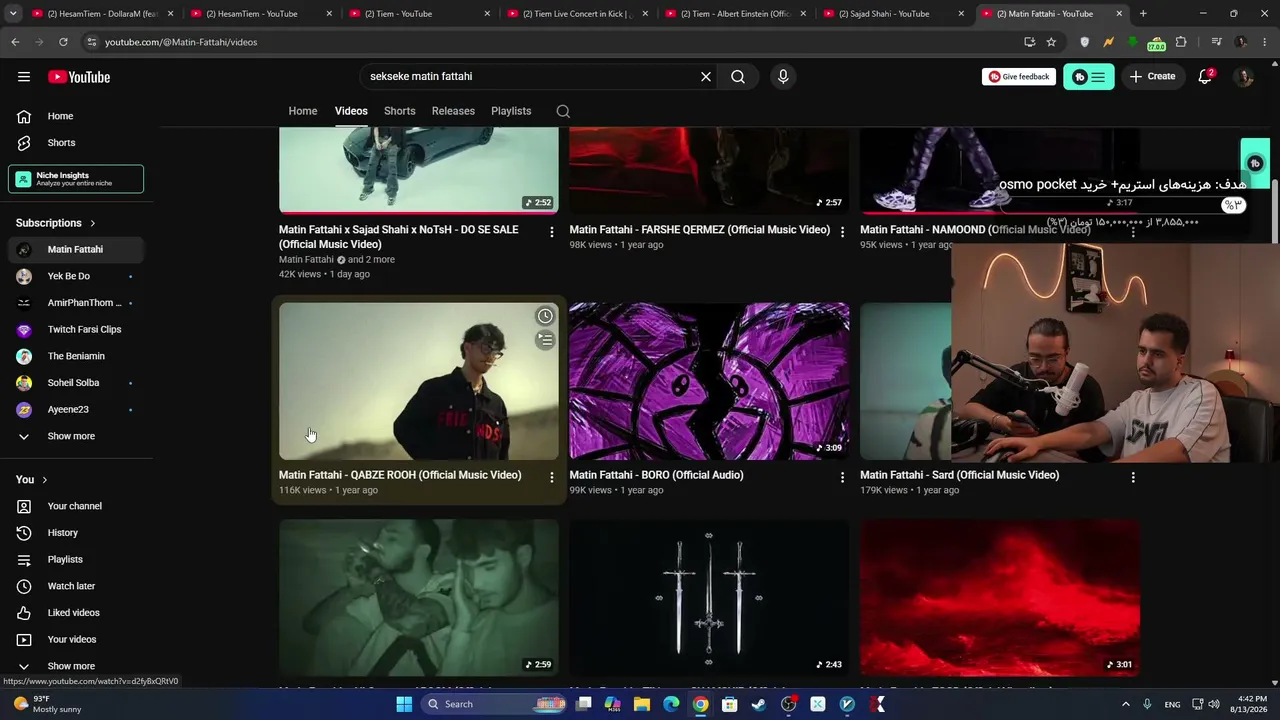
Task: Open the Matin Fattahi channel link under DO SE SALE
Action: (x=306, y=260)
